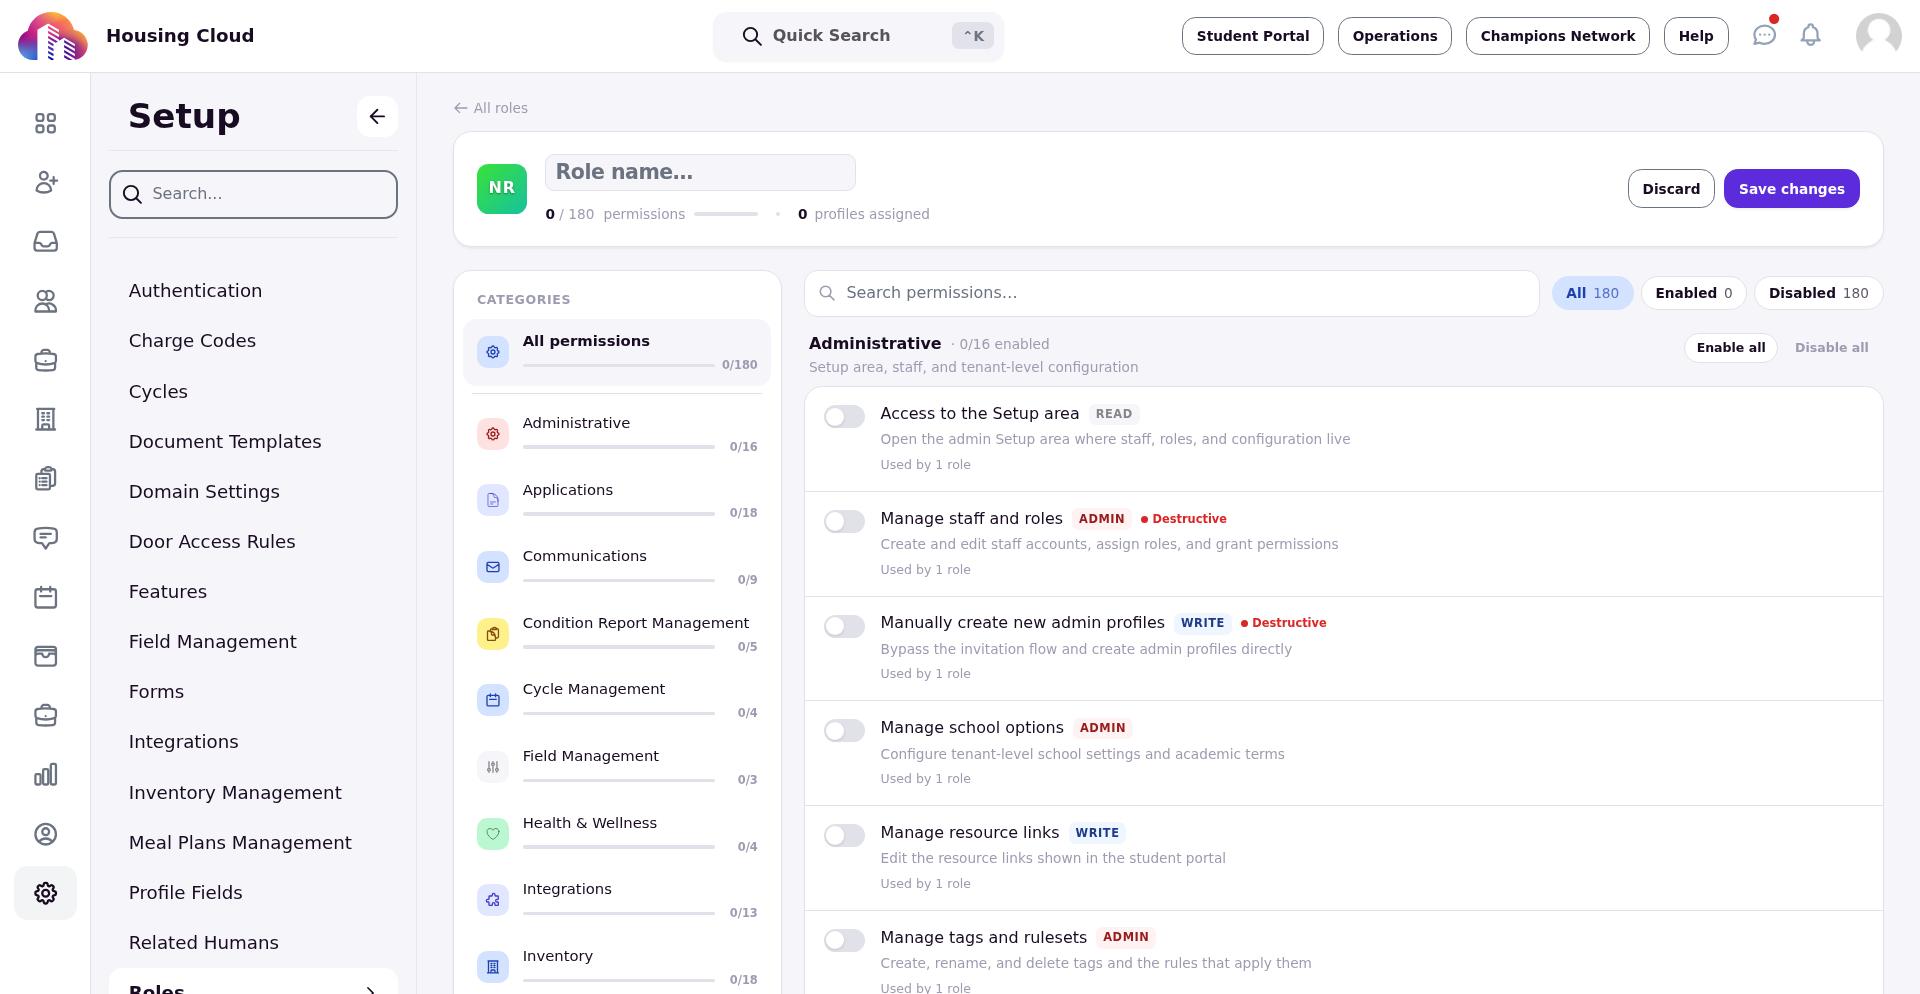
Task: Open the settings gear icon in left rail
Action: pyautogui.click(x=45, y=893)
